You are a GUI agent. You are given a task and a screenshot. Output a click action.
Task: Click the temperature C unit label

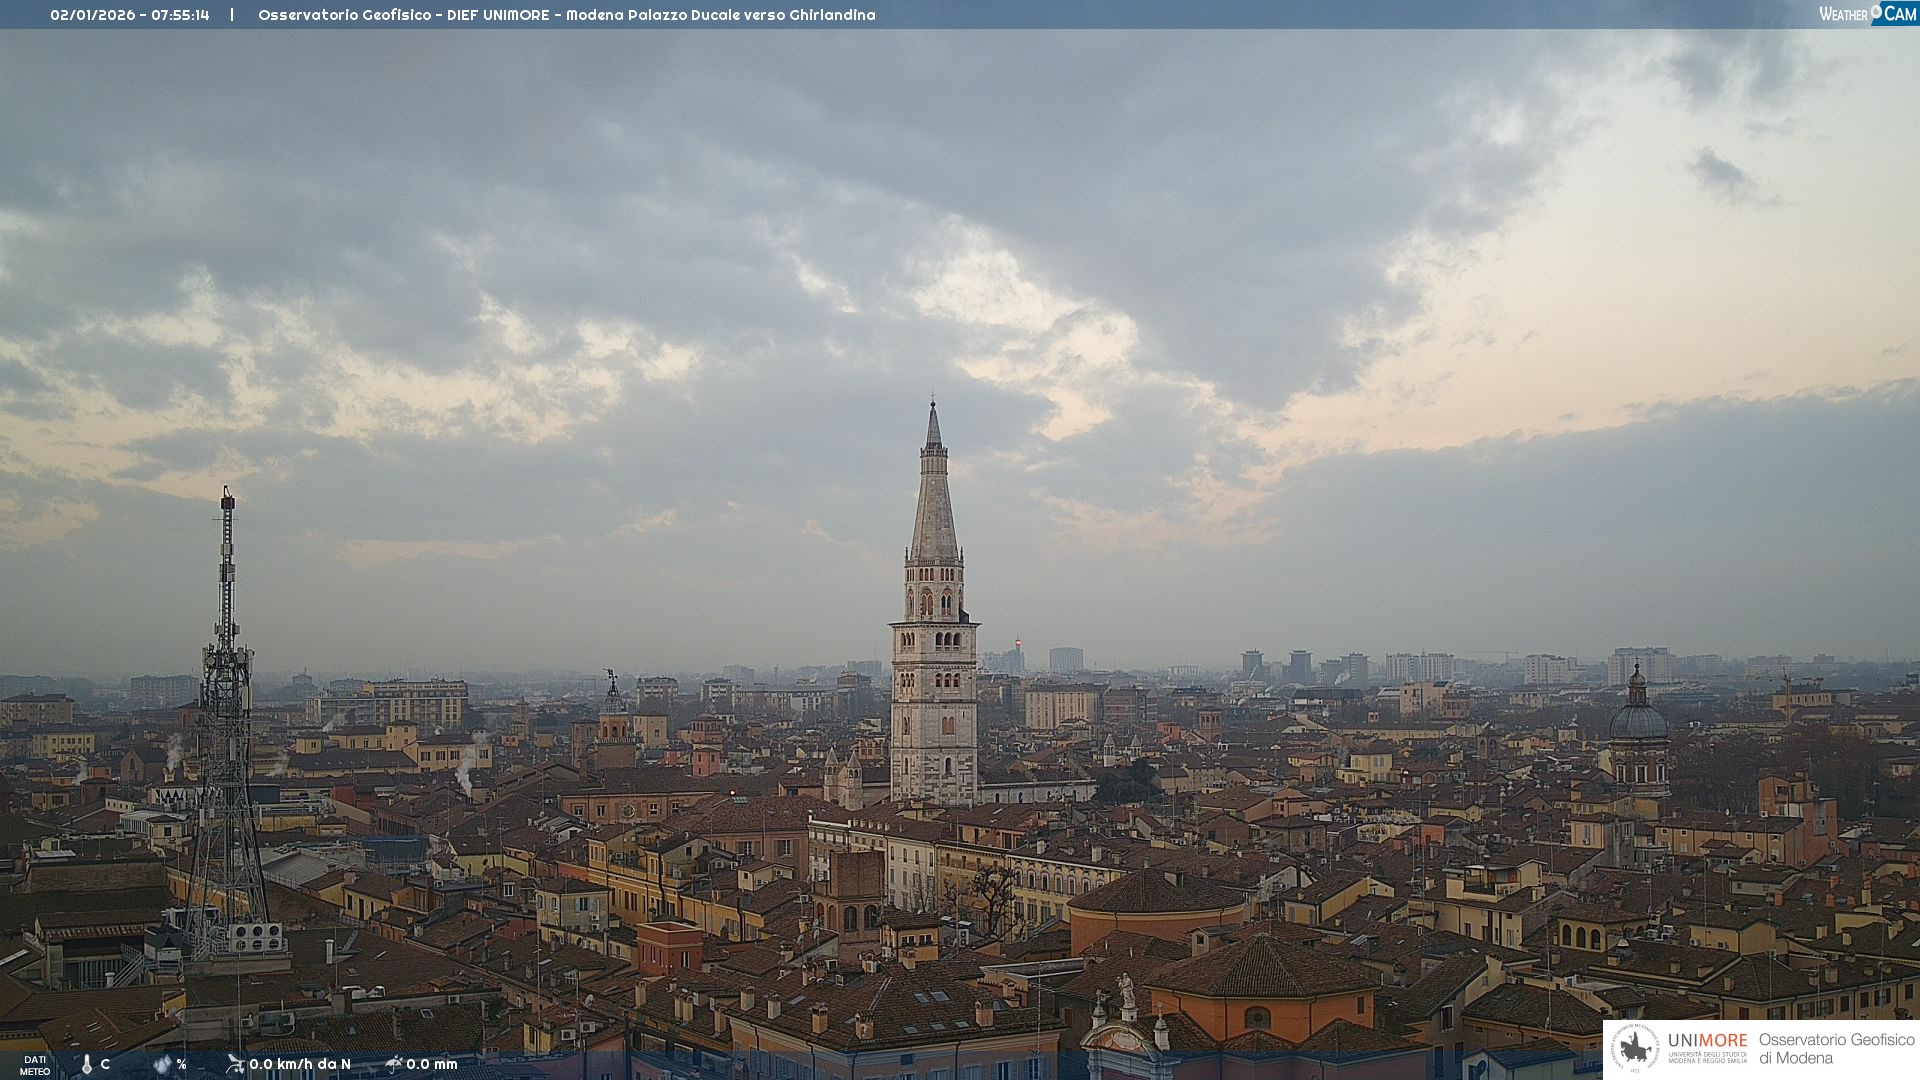(x=105, y=1064)
